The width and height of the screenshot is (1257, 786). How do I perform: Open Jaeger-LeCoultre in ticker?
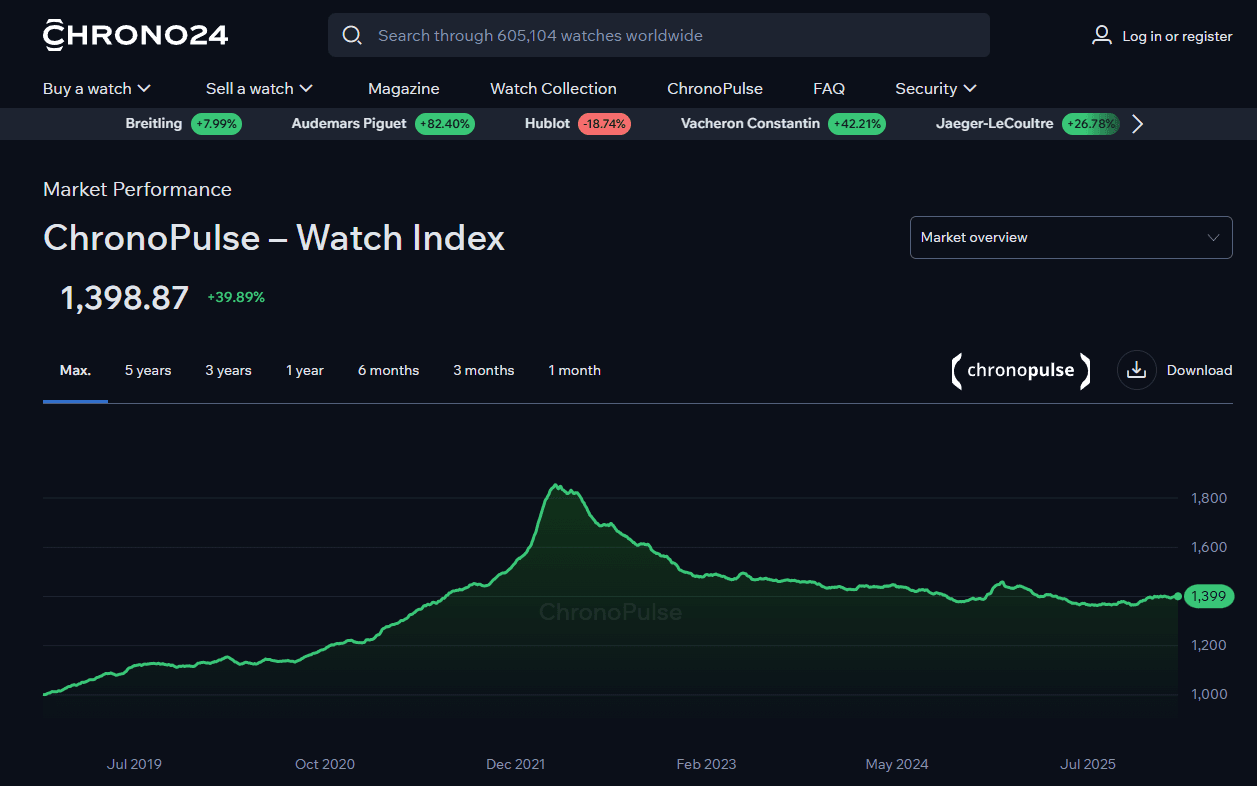click(x=994, y=124)
